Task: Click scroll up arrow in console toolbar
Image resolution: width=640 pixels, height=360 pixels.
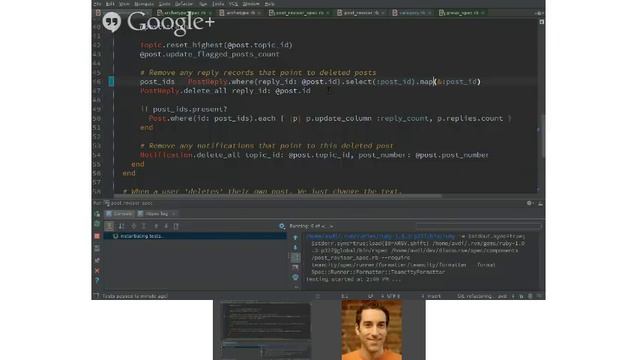Action: point(295,238)
